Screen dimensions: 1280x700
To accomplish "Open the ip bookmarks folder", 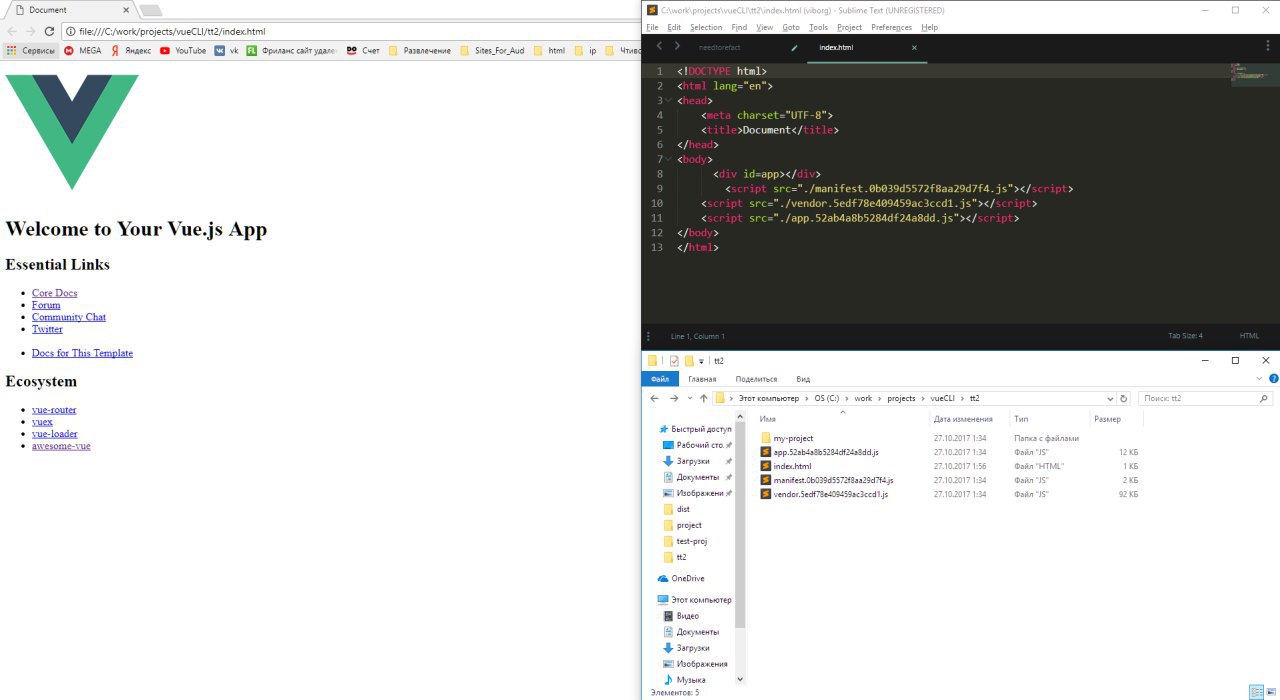I will [585, 50].
